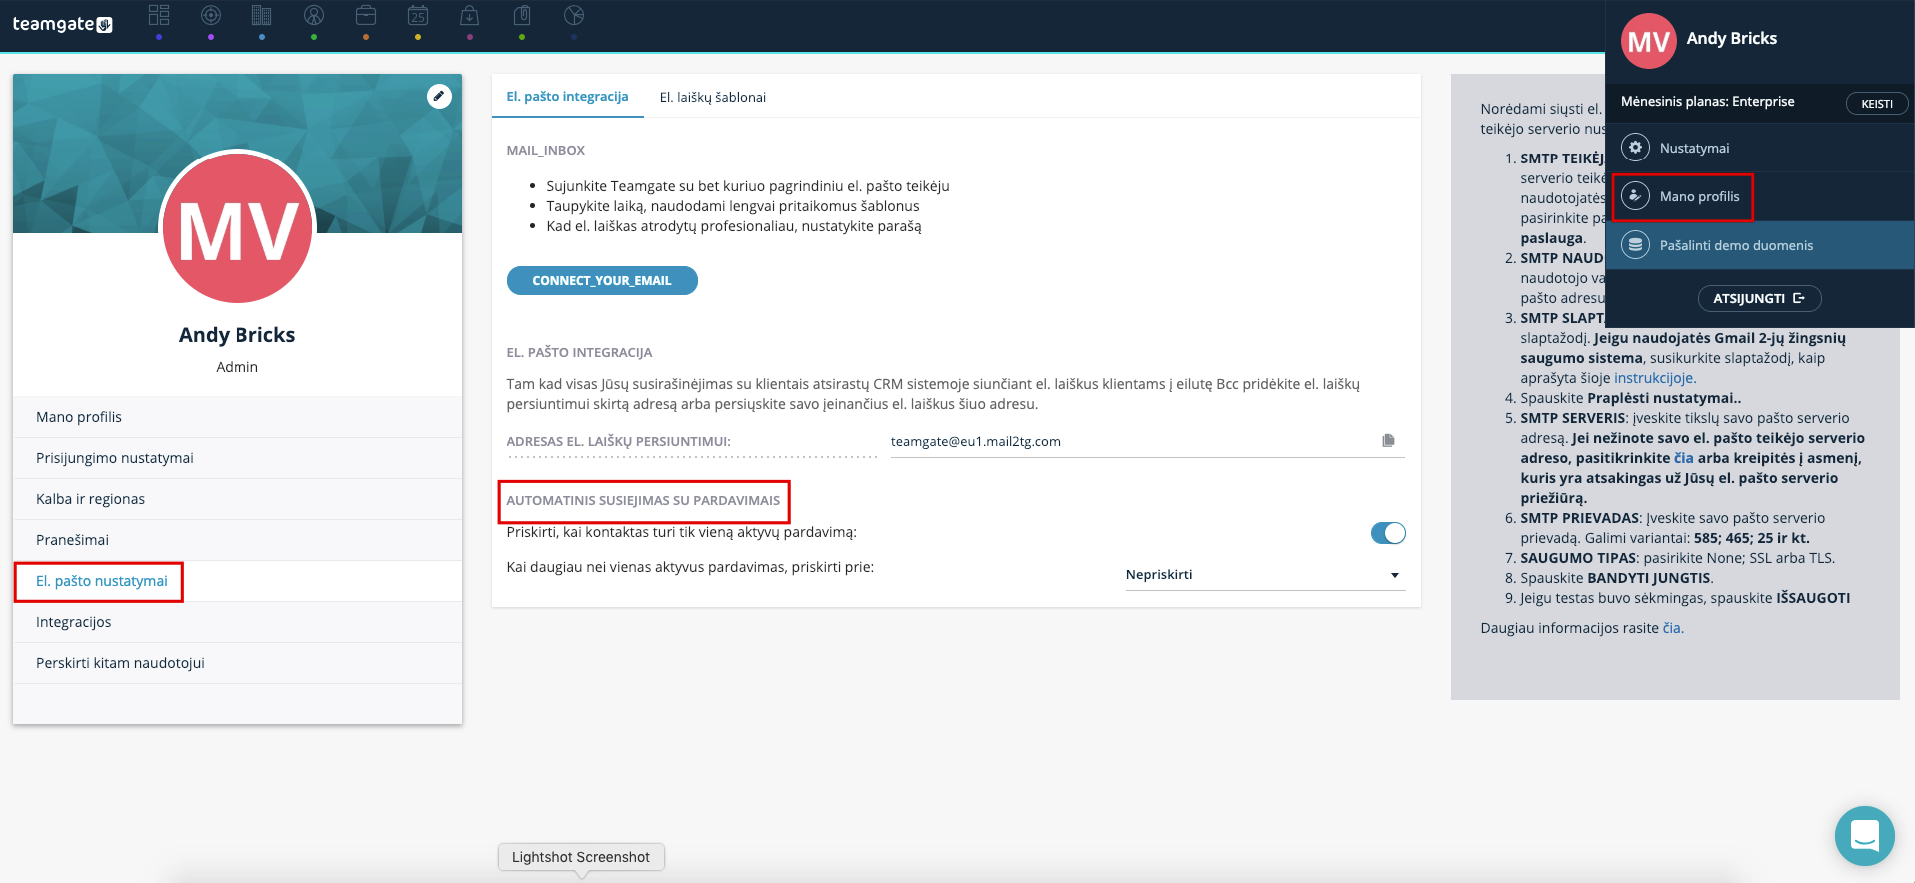Open Integracijos section
This screenshot has height=883, width=1915.
pyautogui.click(x=238, y=622)
